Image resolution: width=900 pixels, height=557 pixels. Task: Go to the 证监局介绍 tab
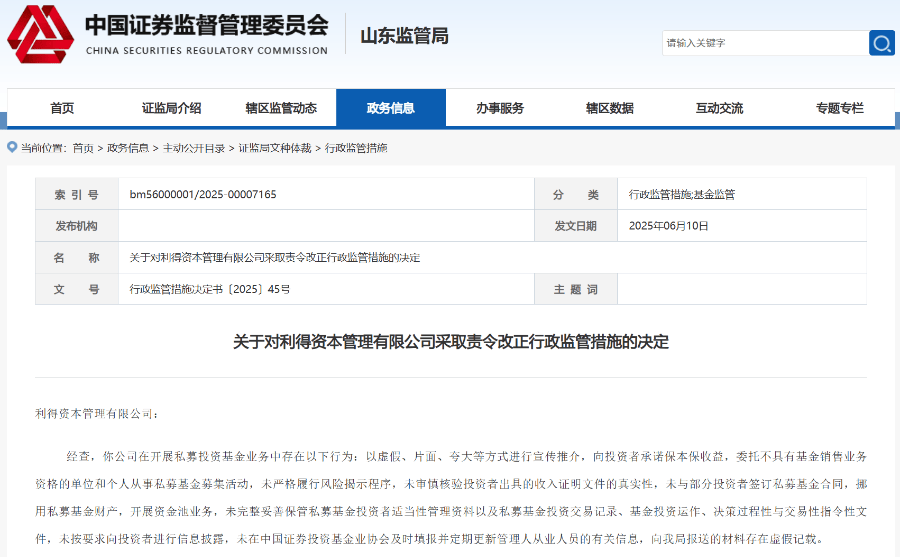pyautogui.click(x=171, y=108)
